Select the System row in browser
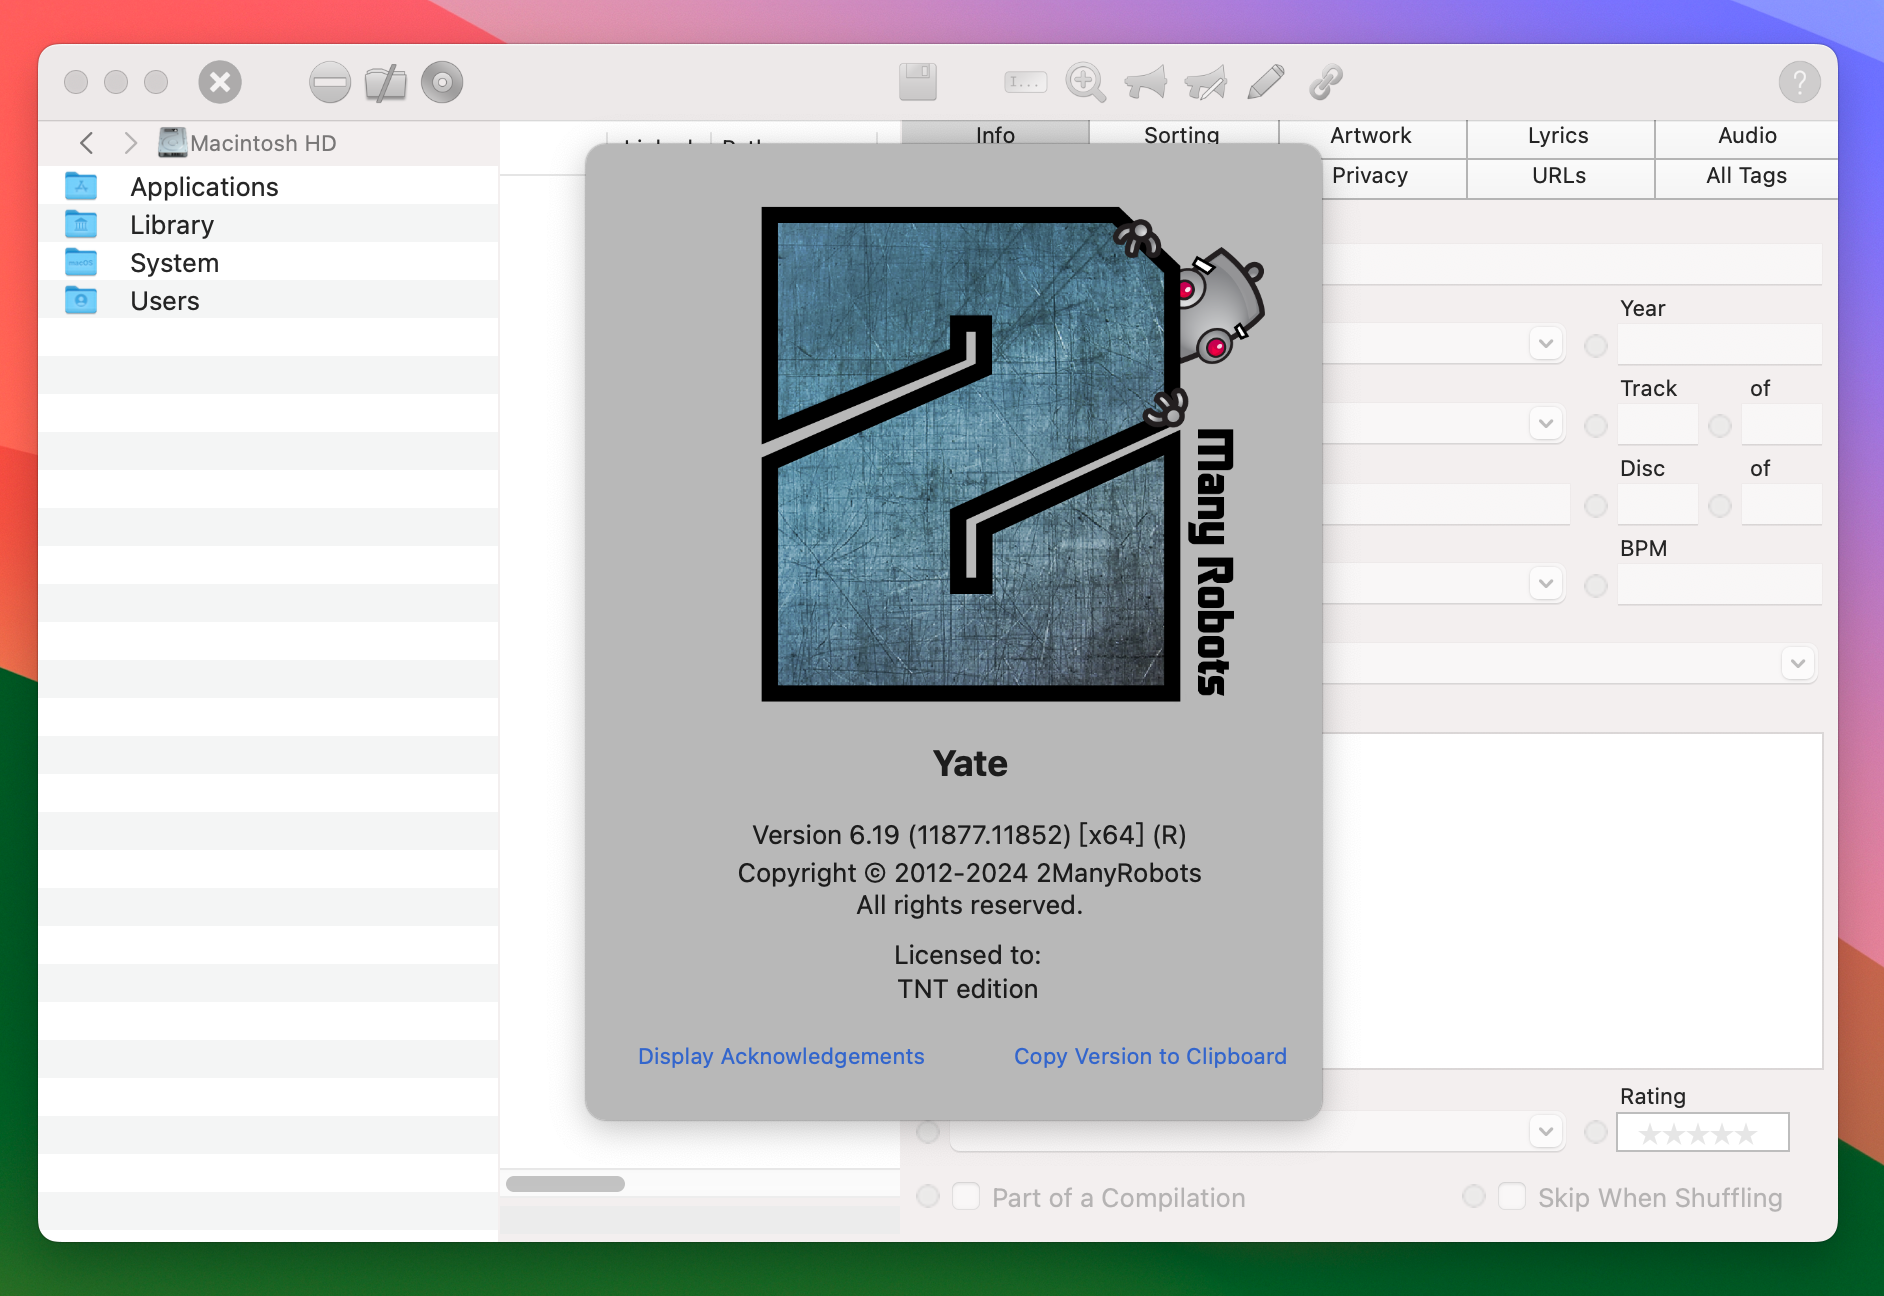1884x1296 pixels. (268, 262)
